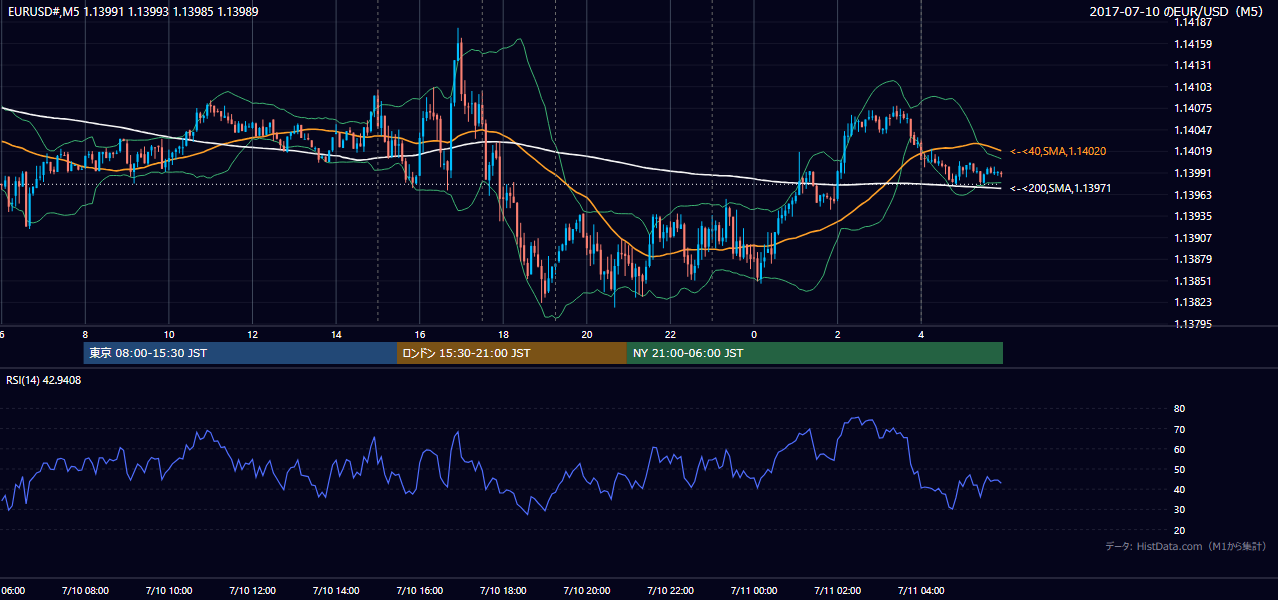Select the NY 21:00-06:00 JST session bar

[815, 353]
